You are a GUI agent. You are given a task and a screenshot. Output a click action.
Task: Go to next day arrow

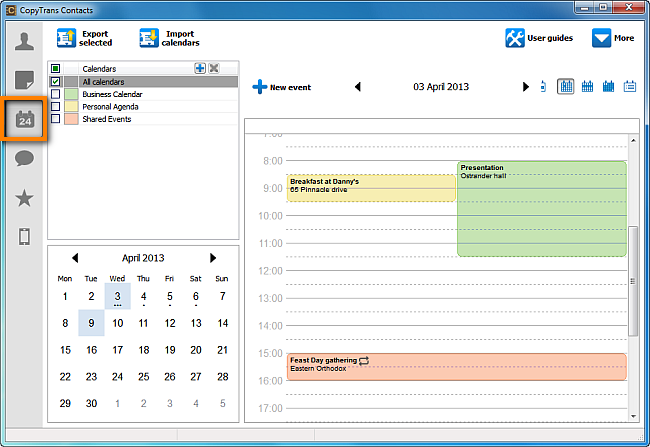526,87
